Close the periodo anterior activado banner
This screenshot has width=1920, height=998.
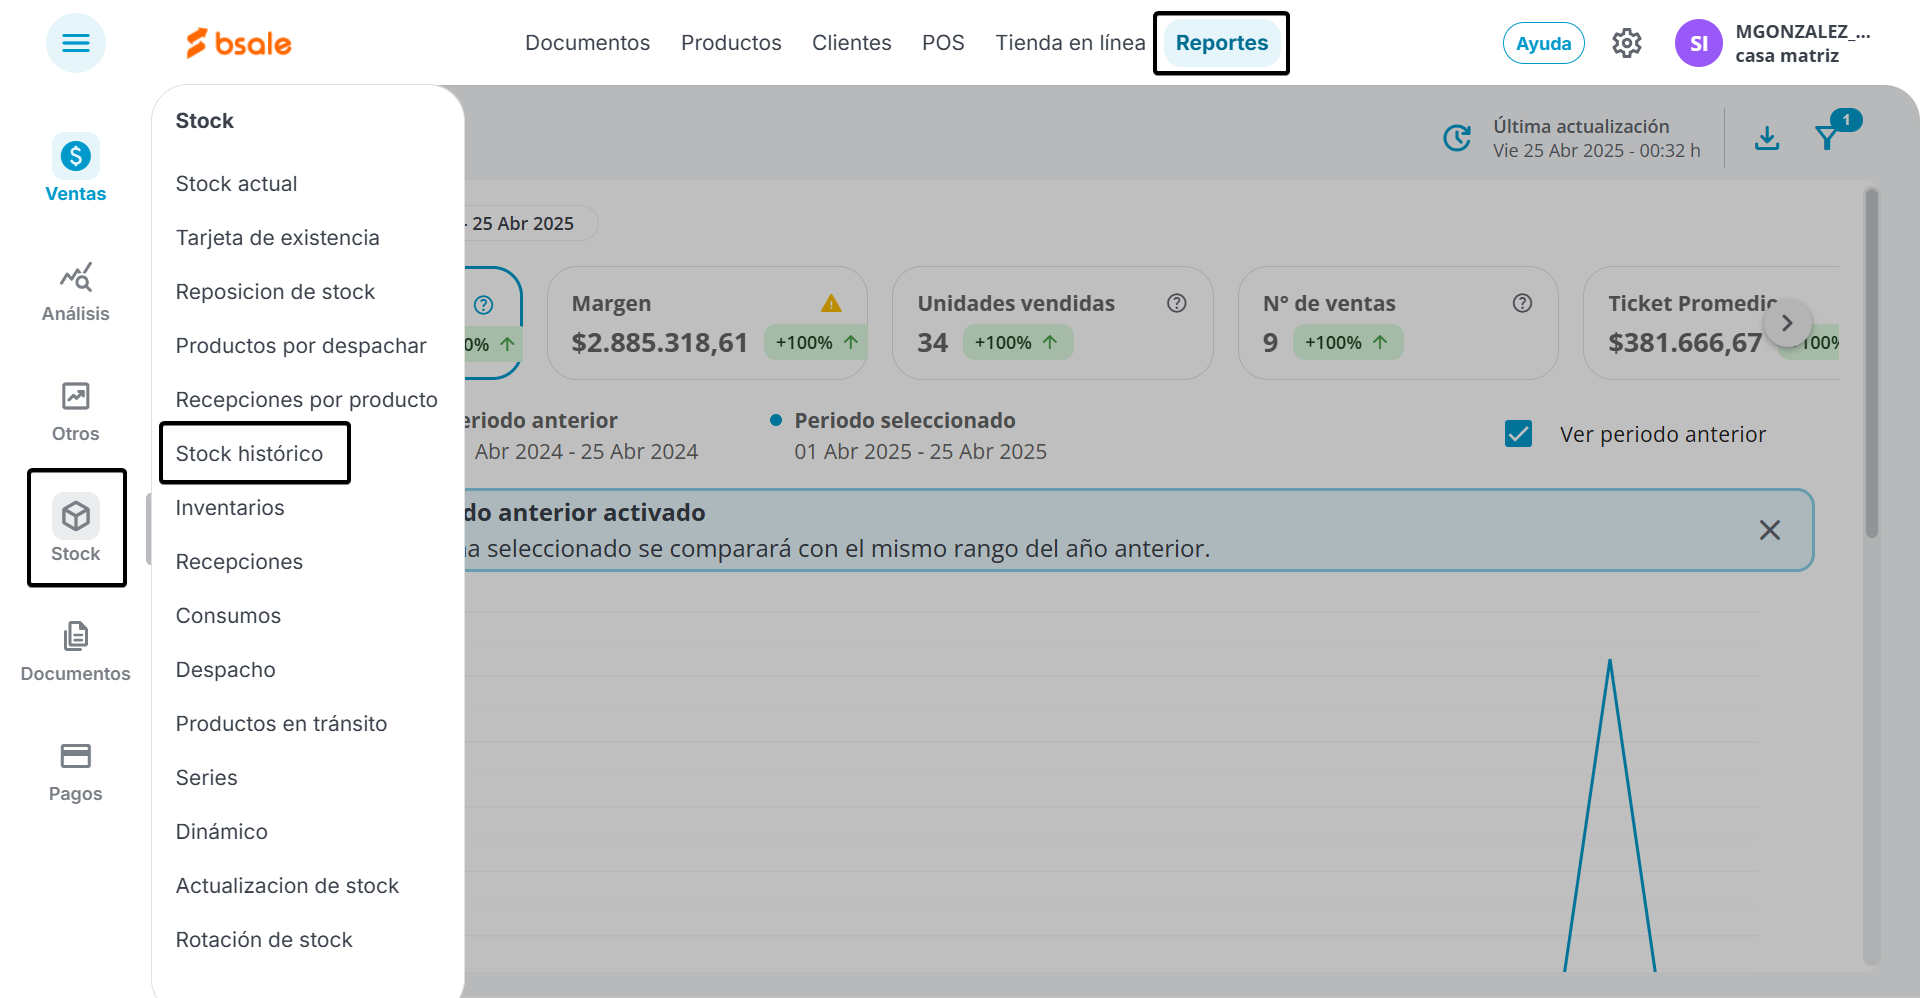click(x=1770, y=530)
